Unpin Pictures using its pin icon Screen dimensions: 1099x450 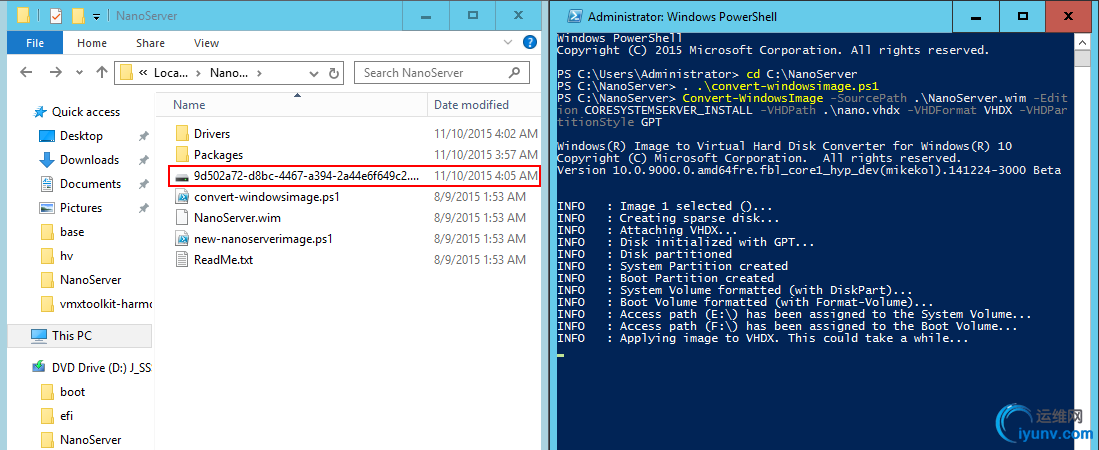144,207
